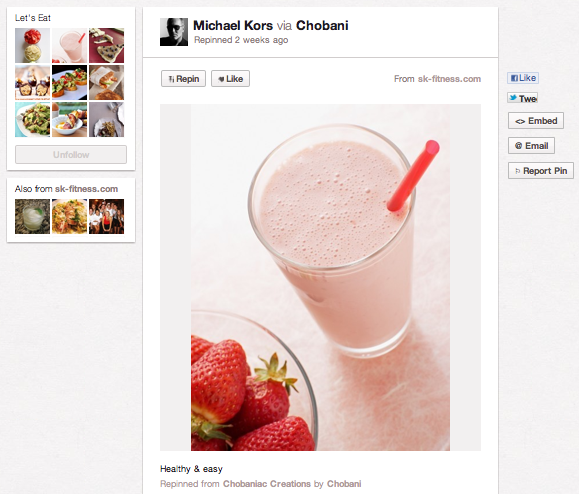Open Chobani profile link in header

(322, 25)
